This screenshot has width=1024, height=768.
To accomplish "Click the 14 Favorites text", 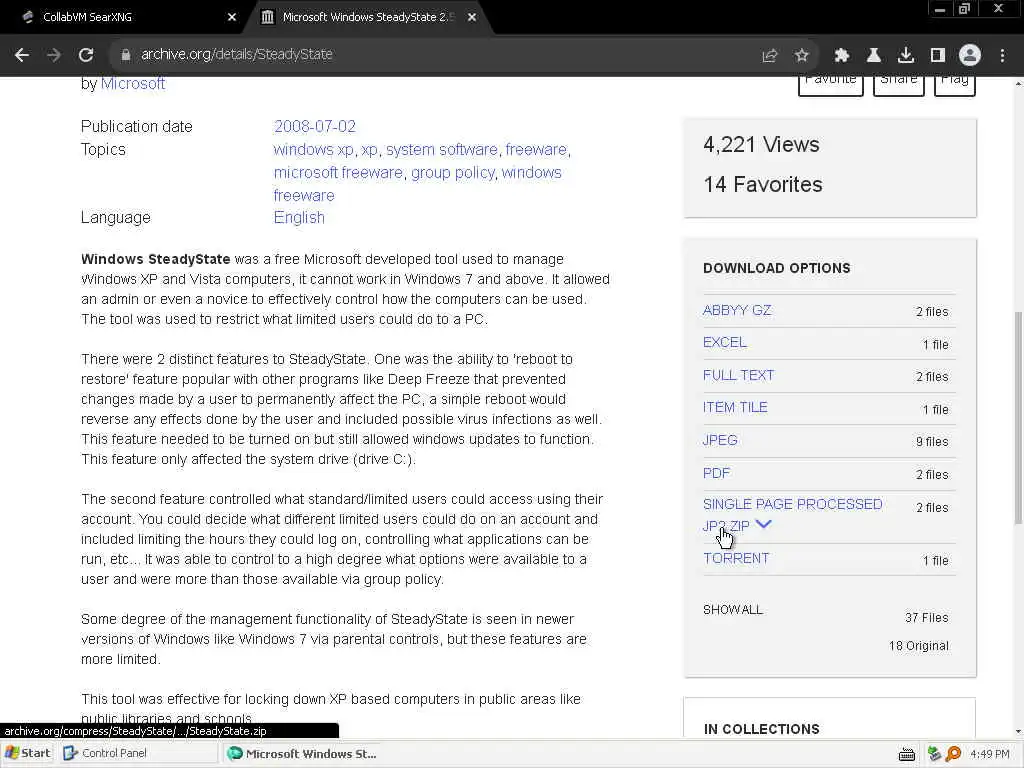I will coord(763,184).
